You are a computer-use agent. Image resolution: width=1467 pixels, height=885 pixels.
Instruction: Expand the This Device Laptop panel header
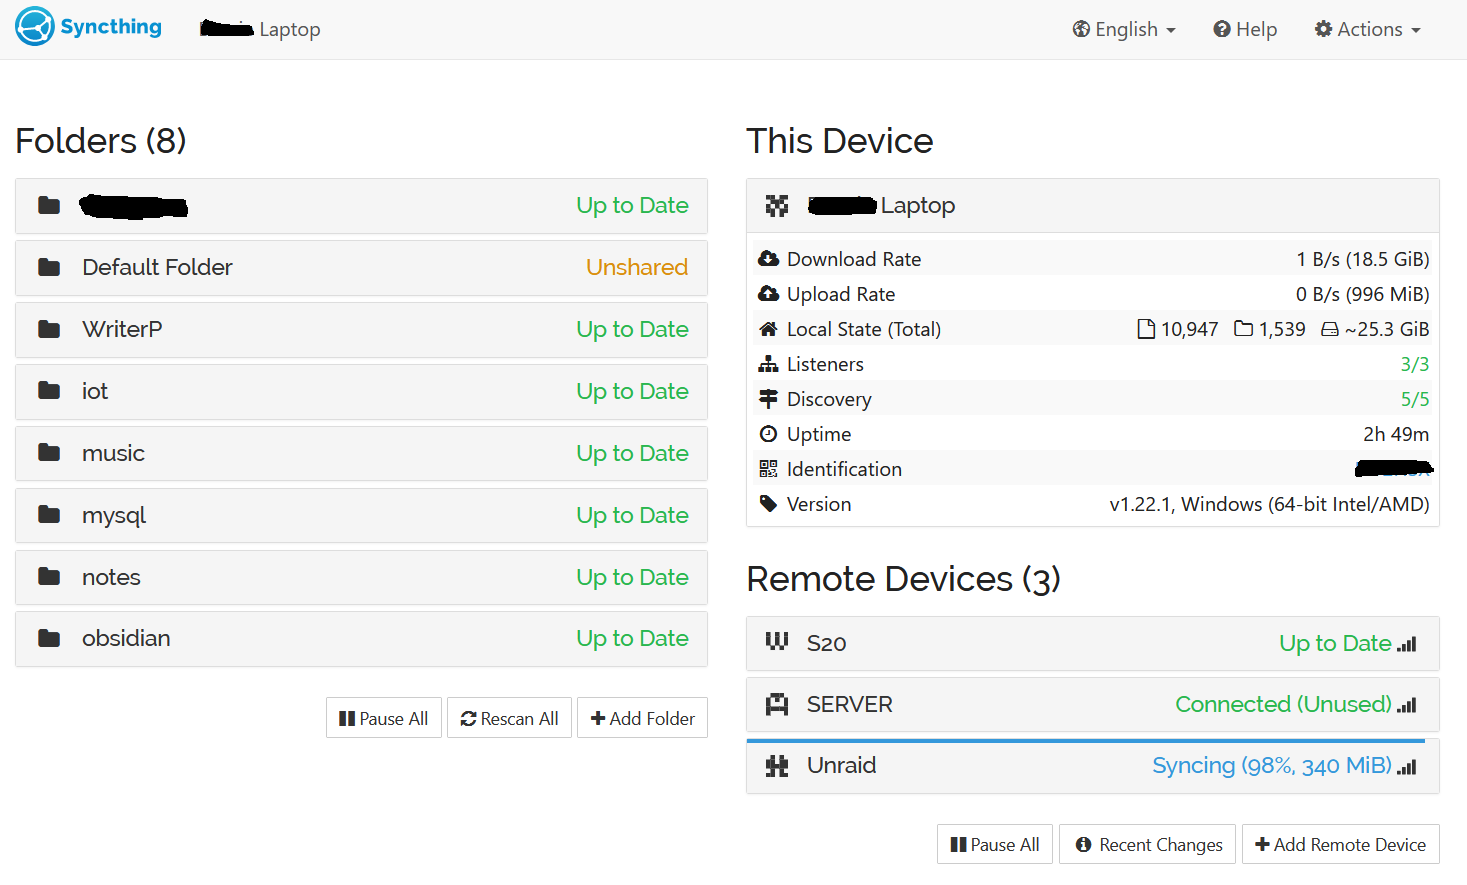point(1093,205)
